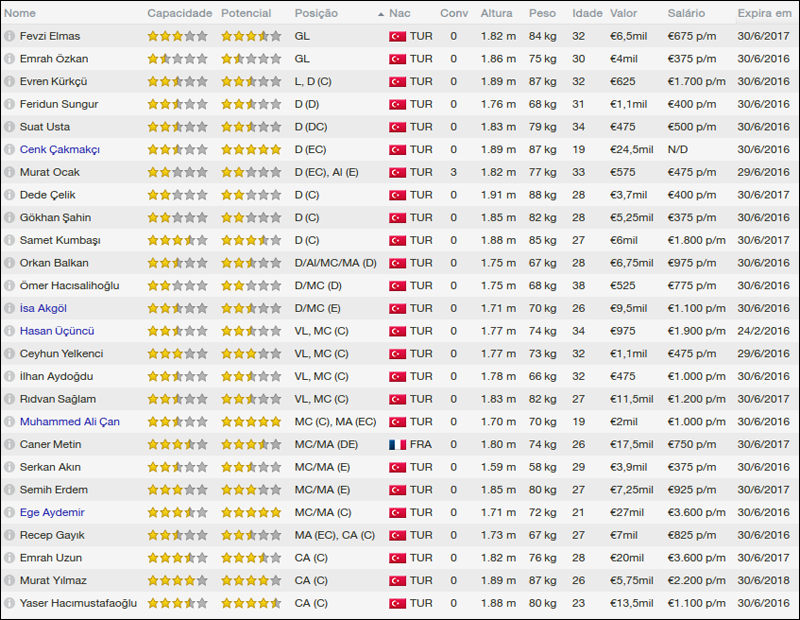Click the French flag in Caner Metin row
Viewport: 800px width, 620px height.
397,444
